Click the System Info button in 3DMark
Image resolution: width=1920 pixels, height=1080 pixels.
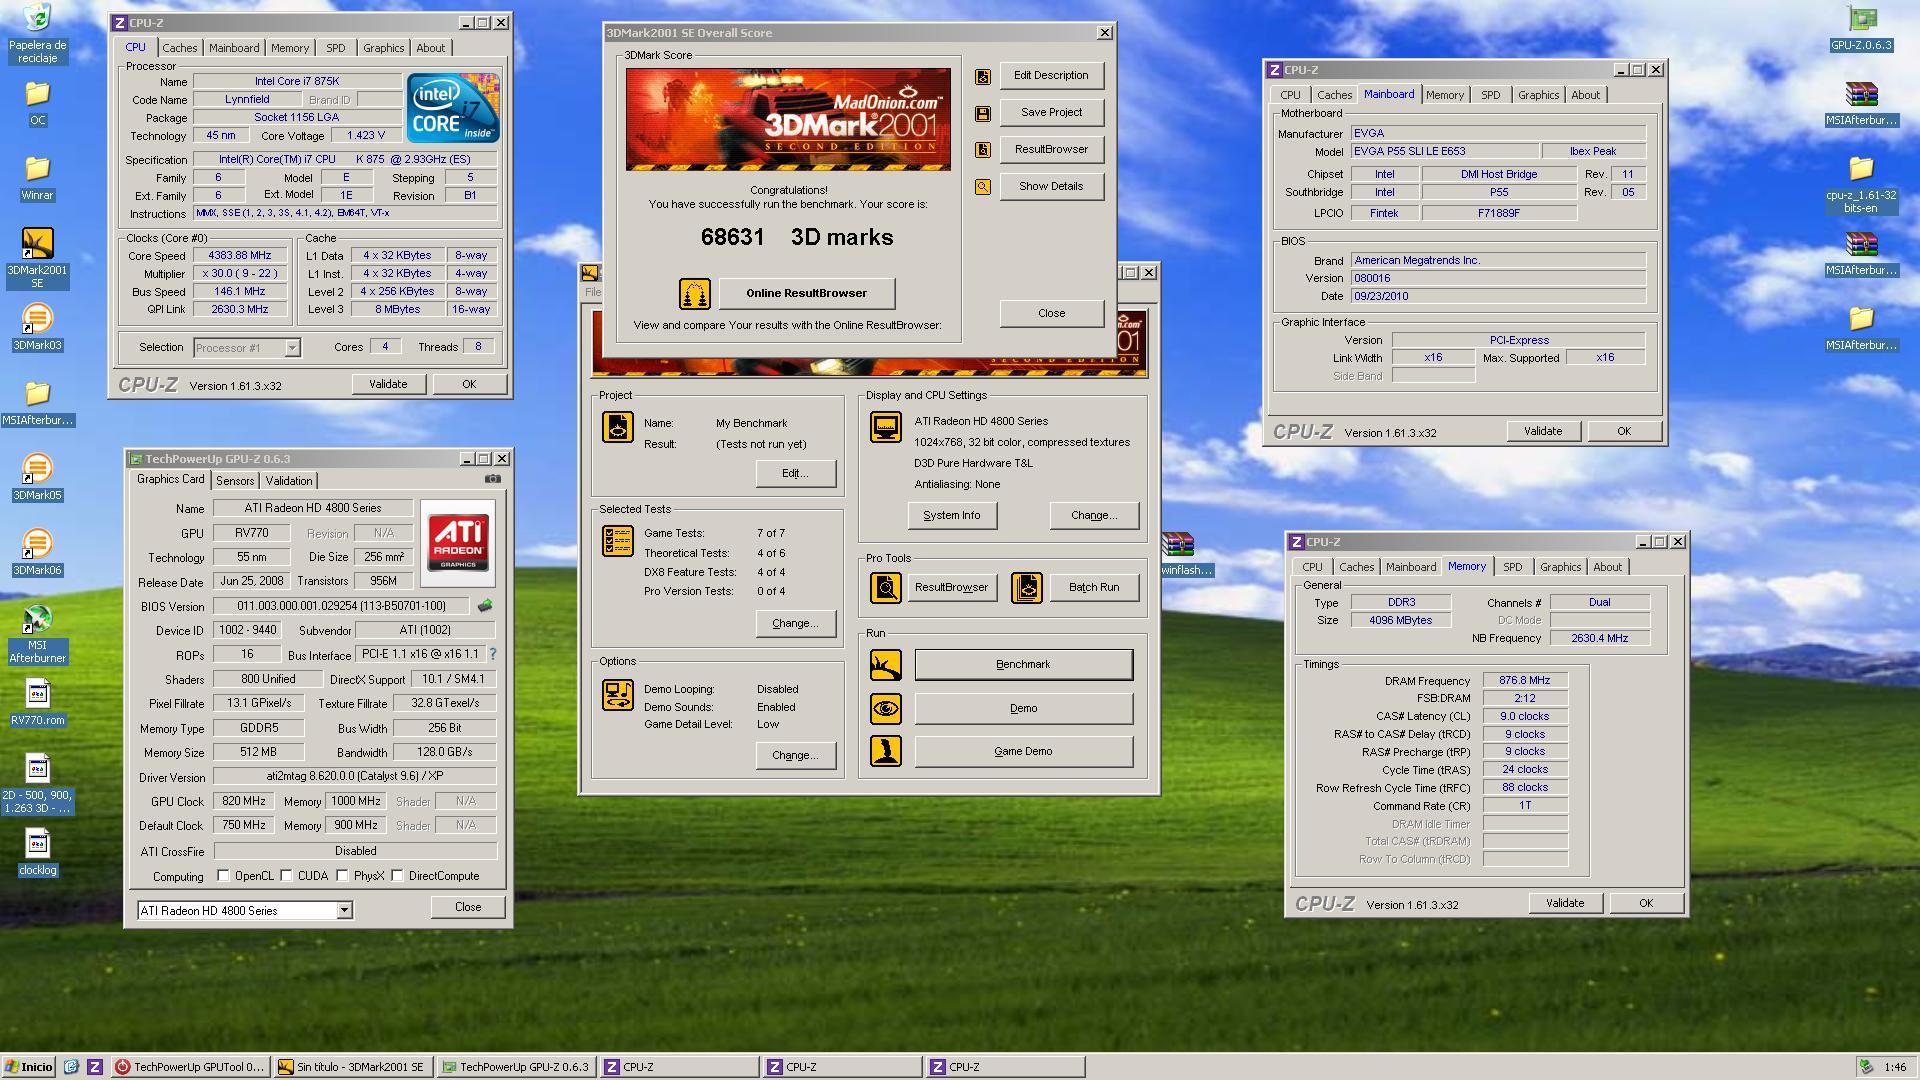pyautogui.click(x=952, y=516)
